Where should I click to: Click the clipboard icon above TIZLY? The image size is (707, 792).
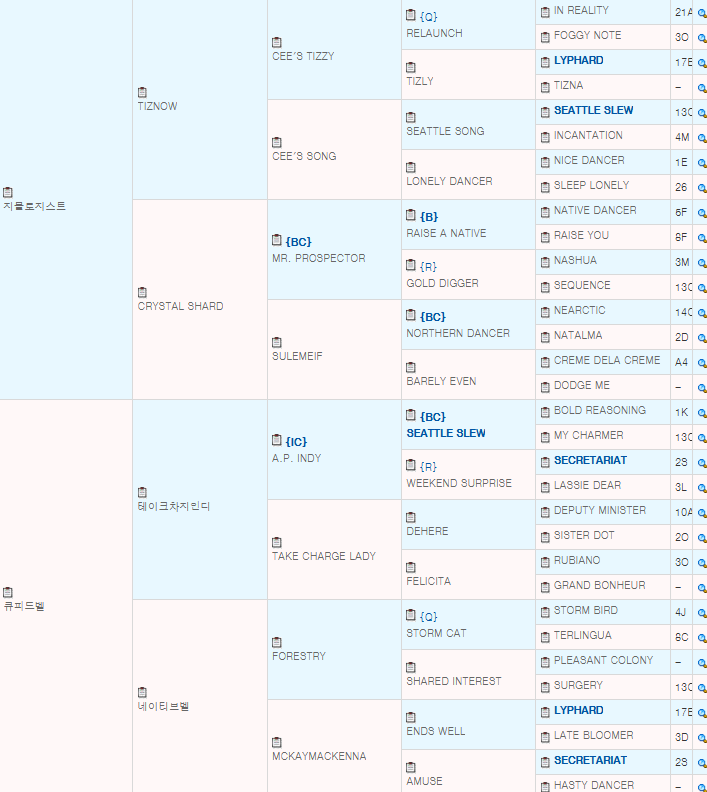coord(411,67)
